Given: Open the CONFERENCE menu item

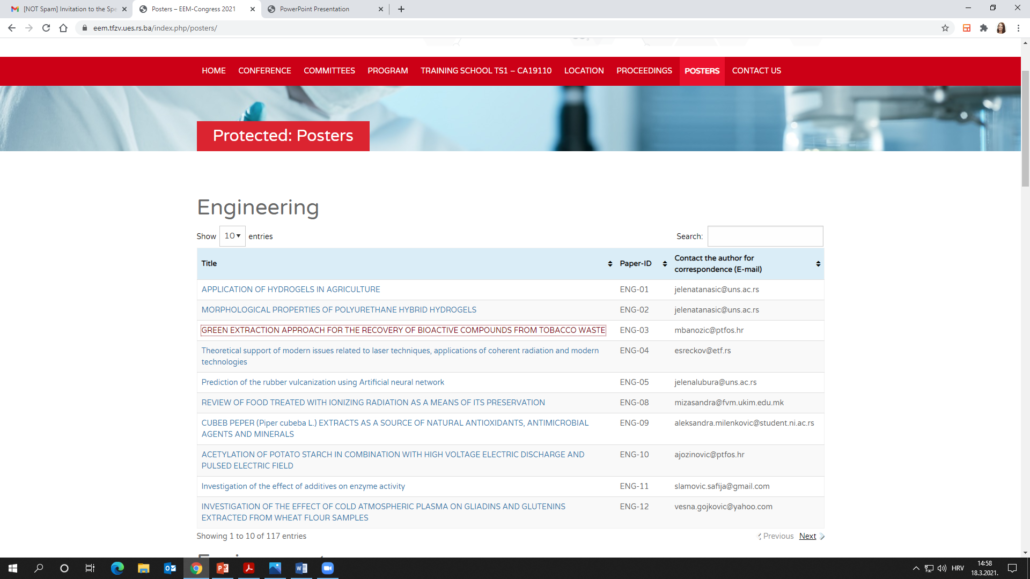Looking at the screenshot, I should [x=264, y=71].
